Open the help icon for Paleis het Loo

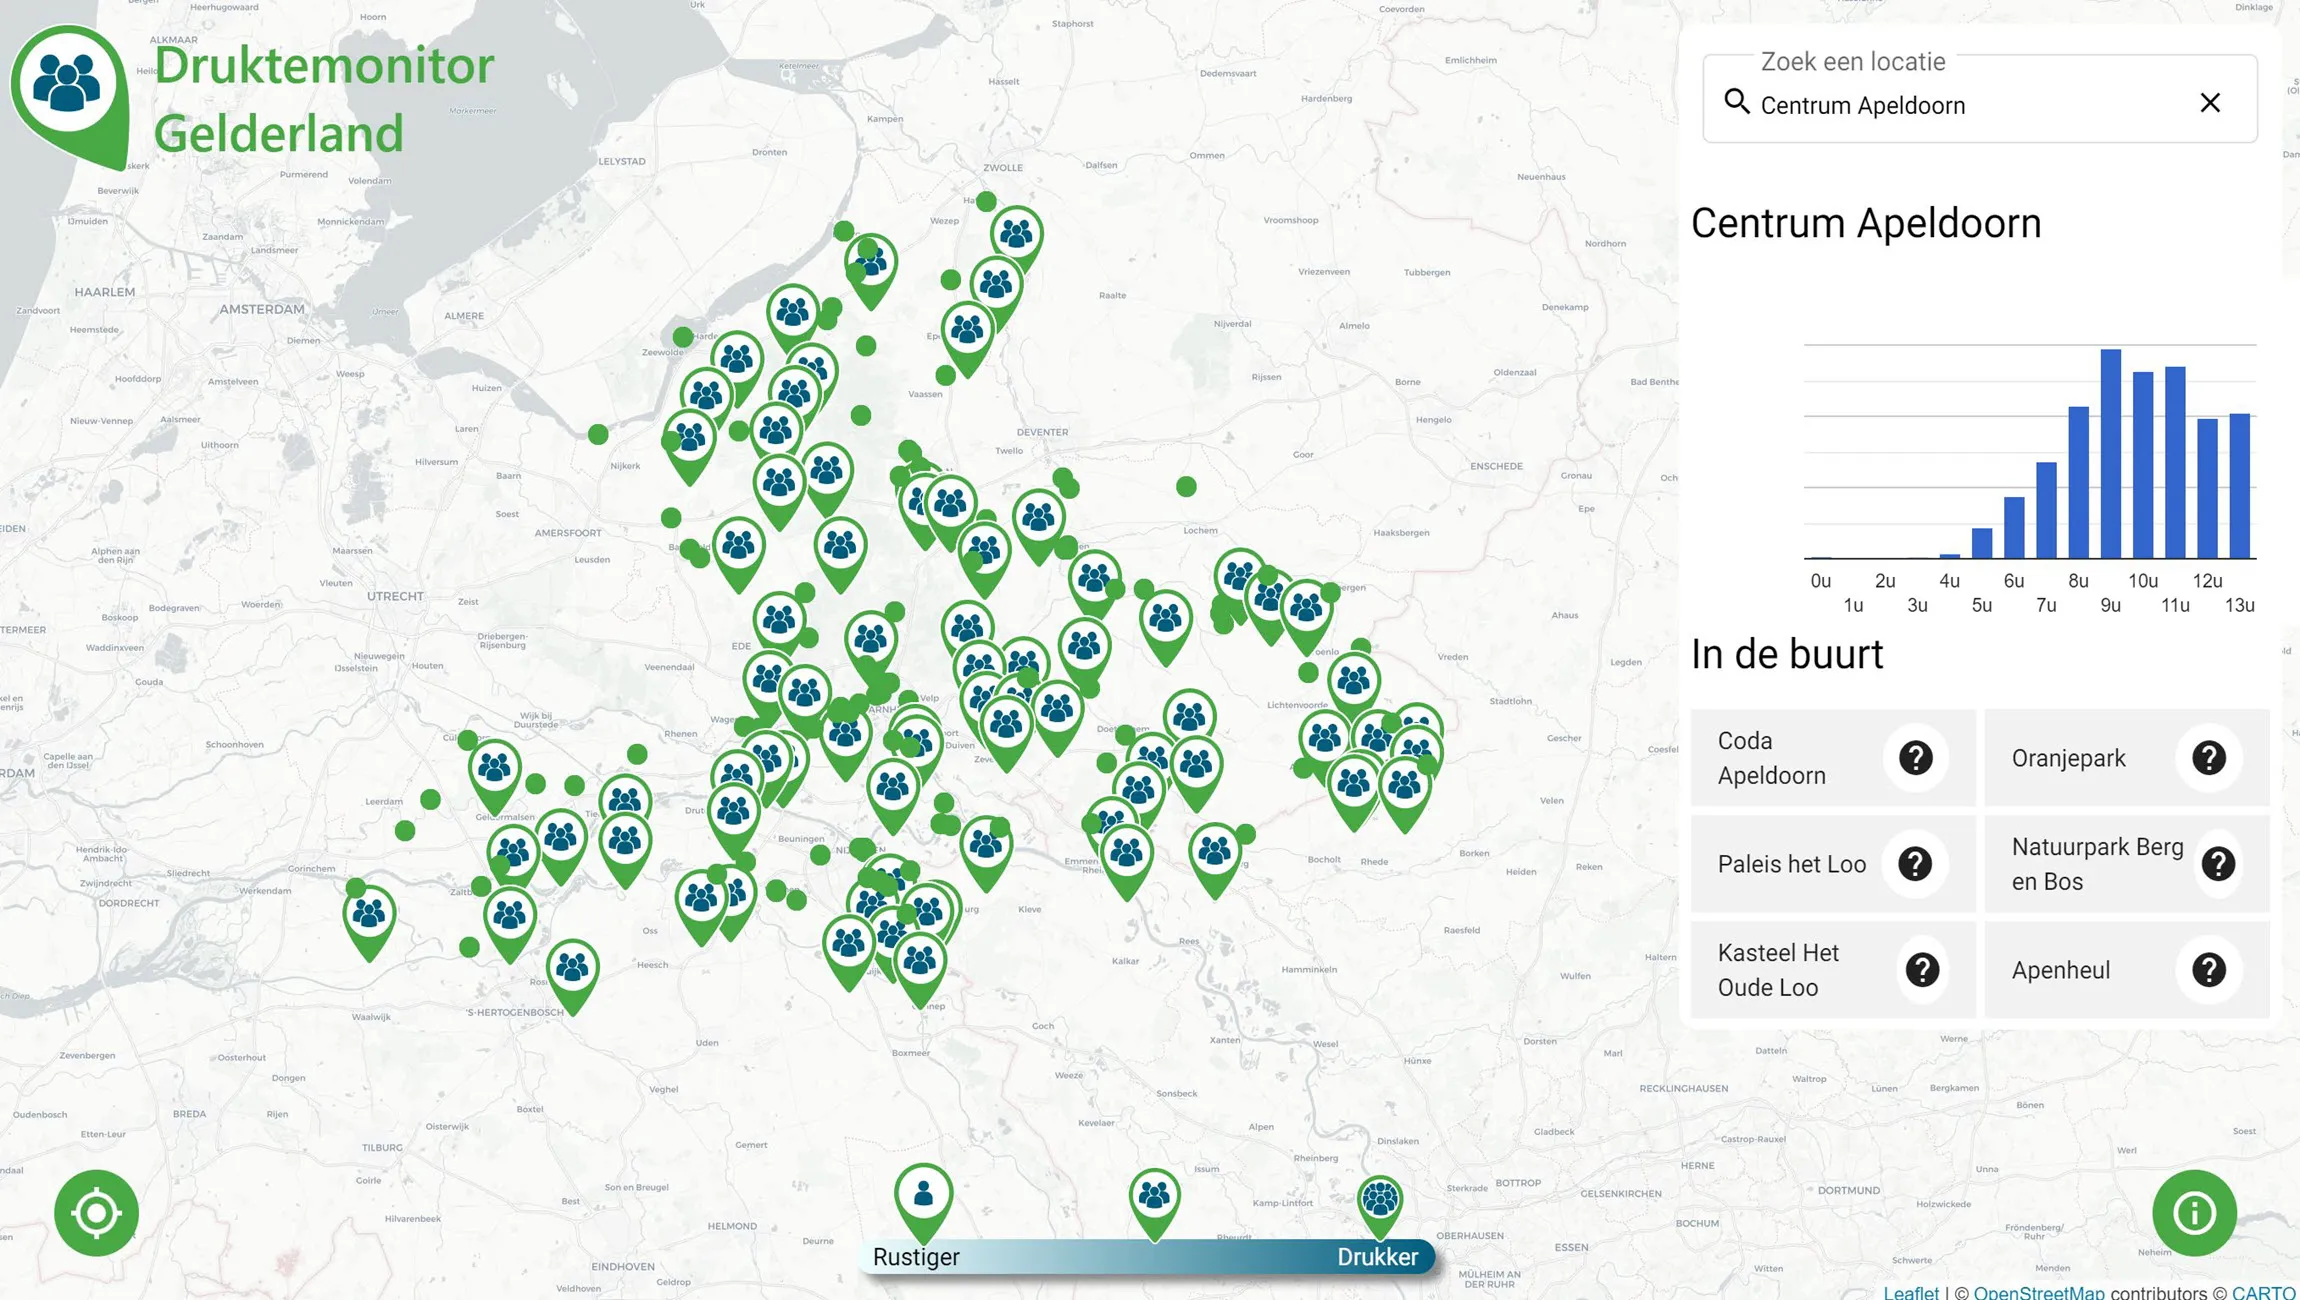(x=1916, y=863)
